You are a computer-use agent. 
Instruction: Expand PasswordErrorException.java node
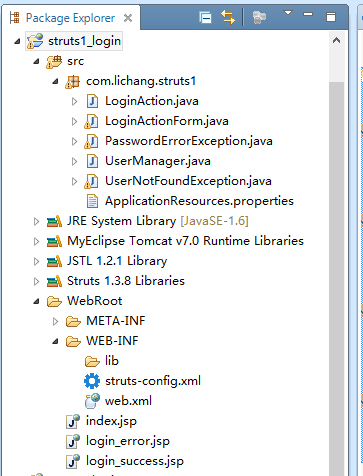[x=74, y=141]
